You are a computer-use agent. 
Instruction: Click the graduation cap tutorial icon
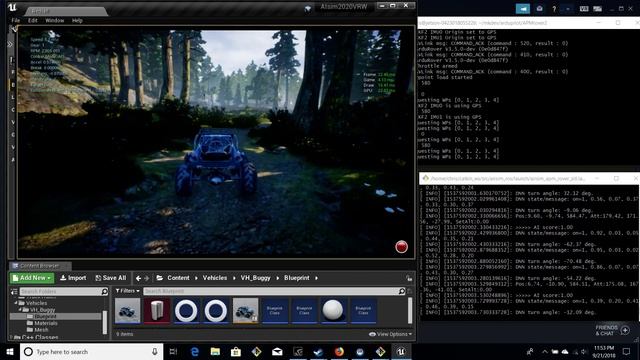tap(308, 8)
